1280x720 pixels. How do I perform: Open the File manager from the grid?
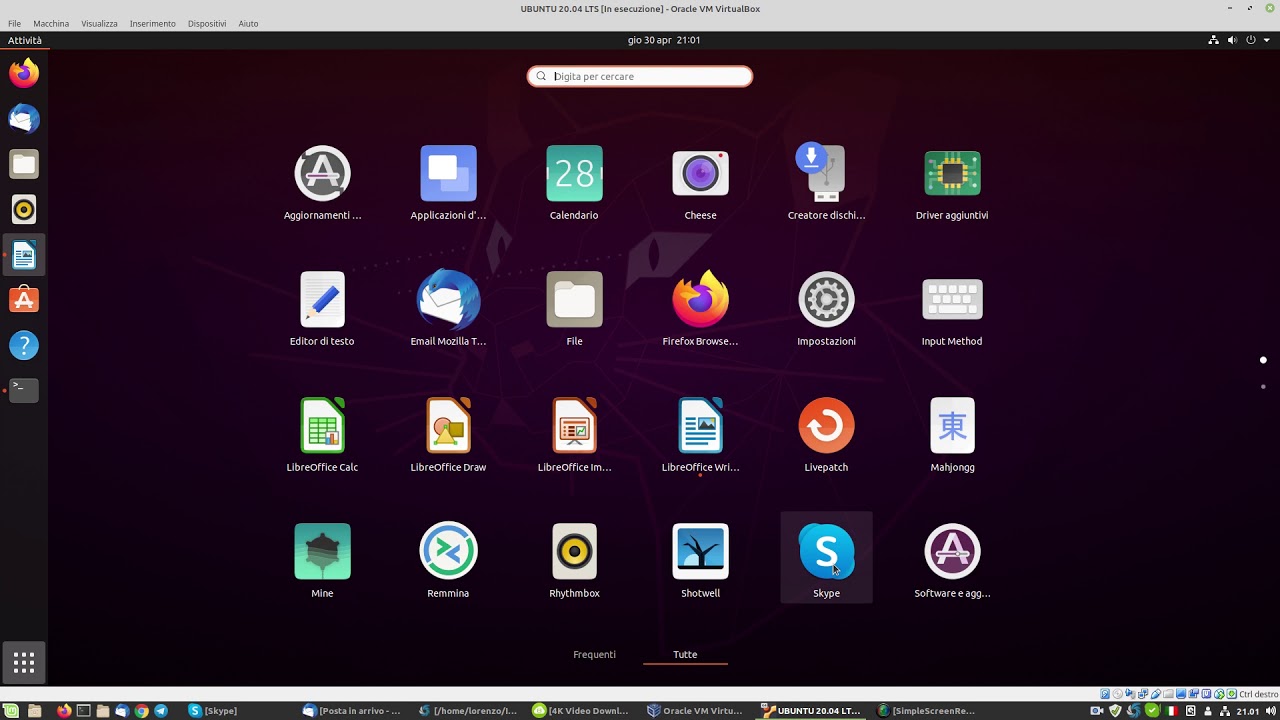(574, 308)
